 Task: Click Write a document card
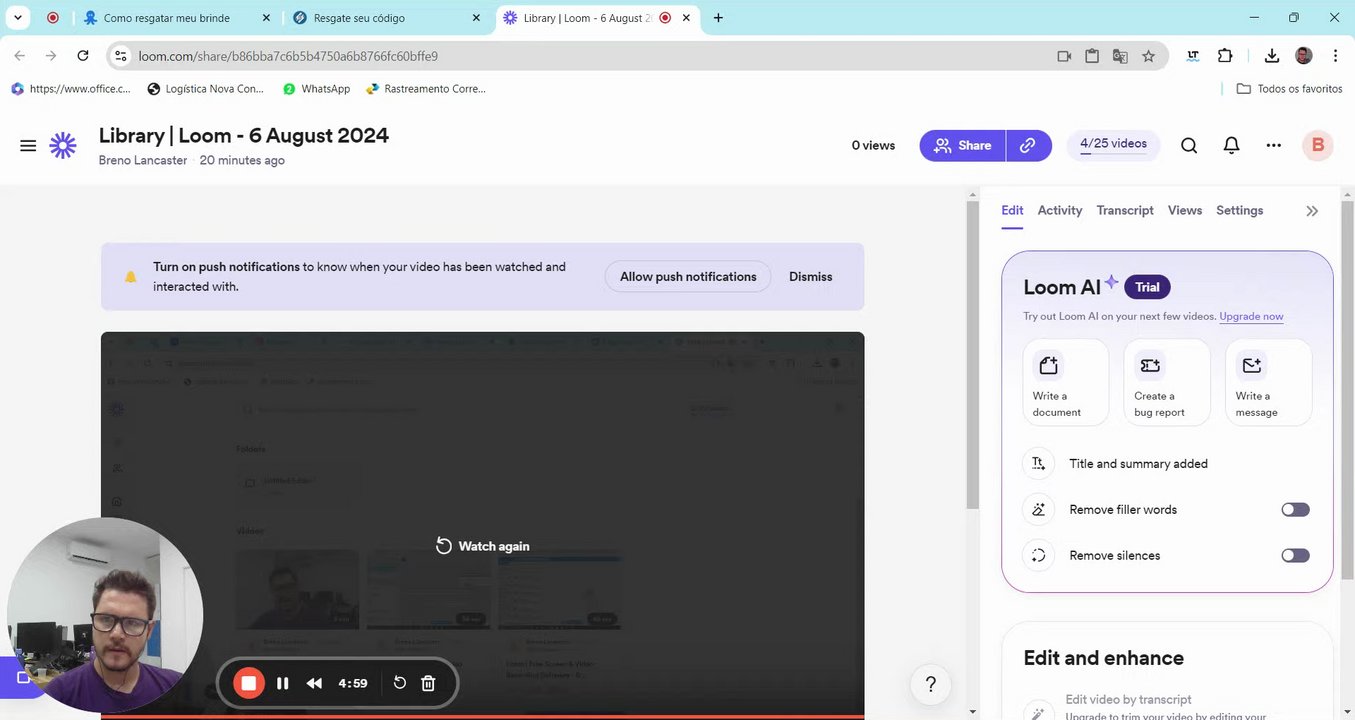[1065, 383]
